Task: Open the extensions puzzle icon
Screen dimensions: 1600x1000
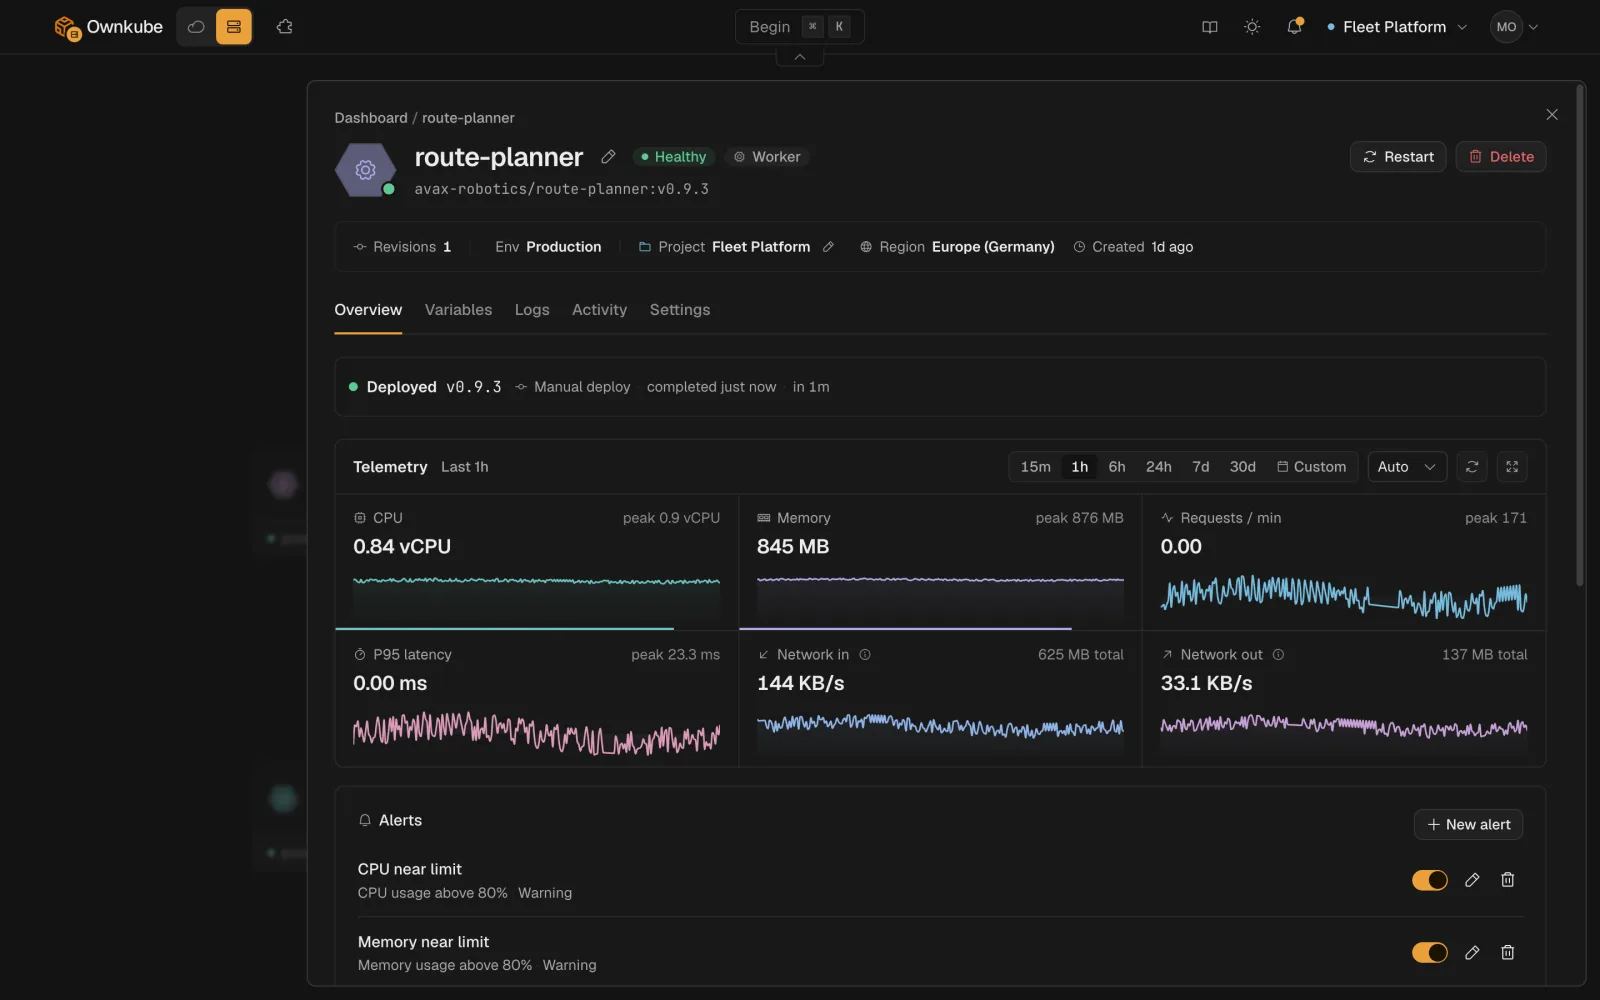Action: point(285,27)
